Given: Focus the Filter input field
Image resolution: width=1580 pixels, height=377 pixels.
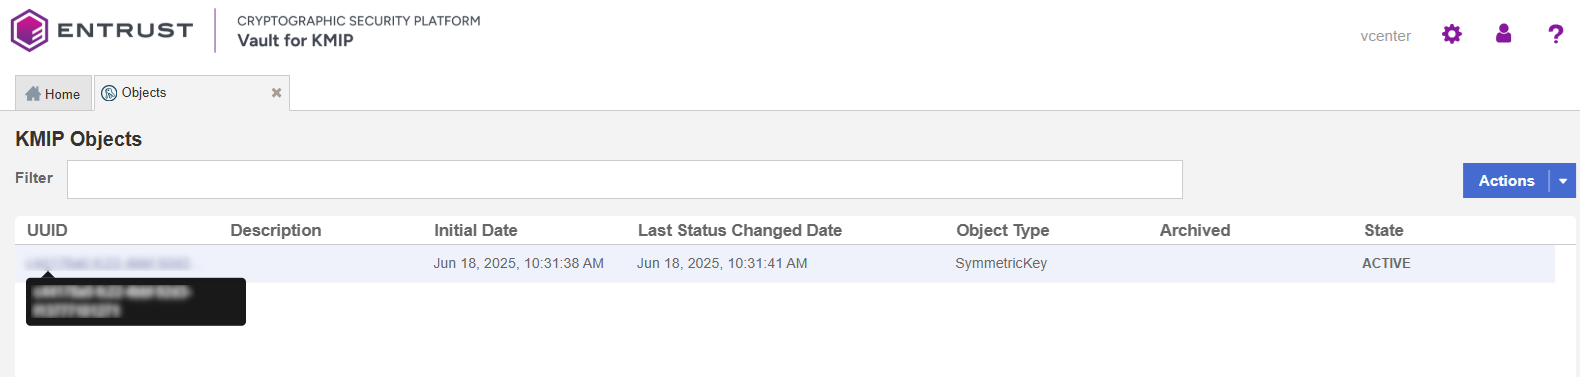Looking at the screenshot, I should (x=625, y=179).
